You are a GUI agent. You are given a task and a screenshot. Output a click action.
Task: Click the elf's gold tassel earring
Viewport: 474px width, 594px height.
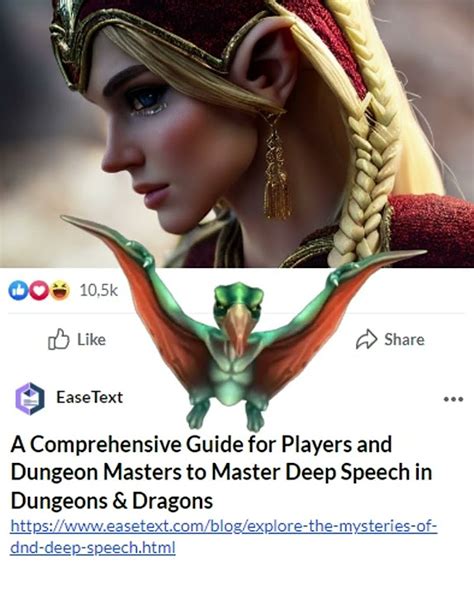click(276, 167)
